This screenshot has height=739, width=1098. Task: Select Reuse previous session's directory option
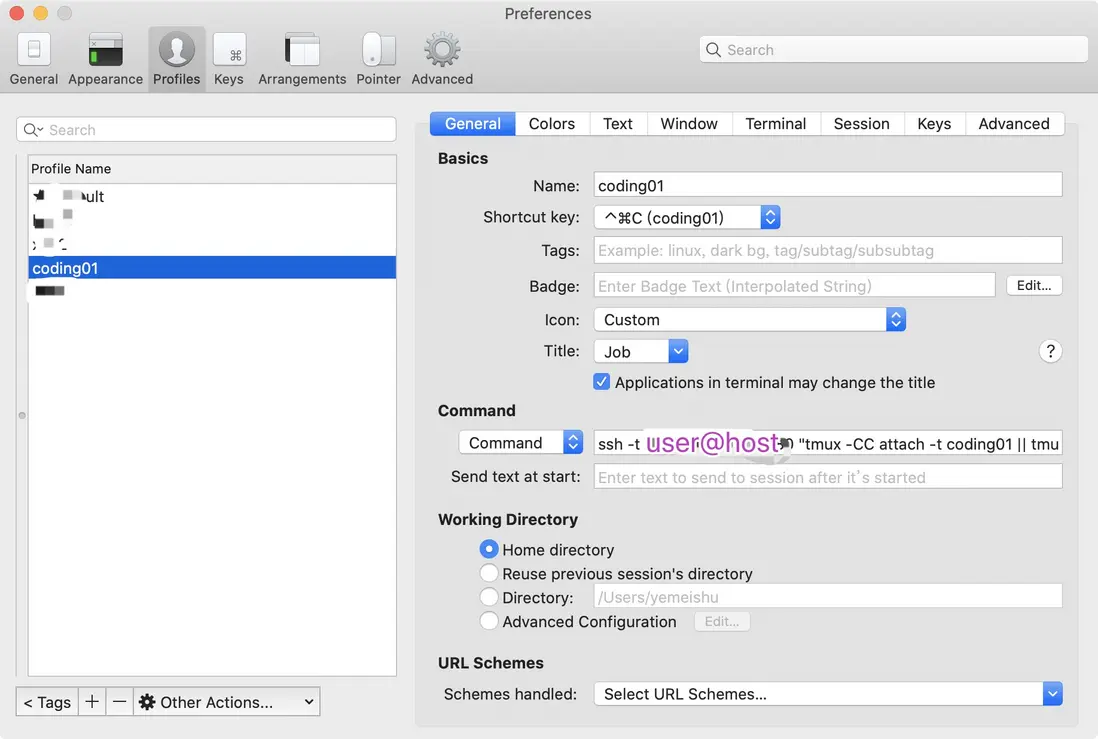(x=489, y=572)
